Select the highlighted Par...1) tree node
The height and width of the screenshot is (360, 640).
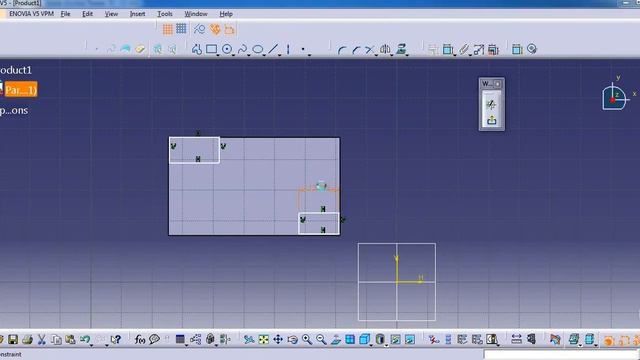tap(21, 90)
